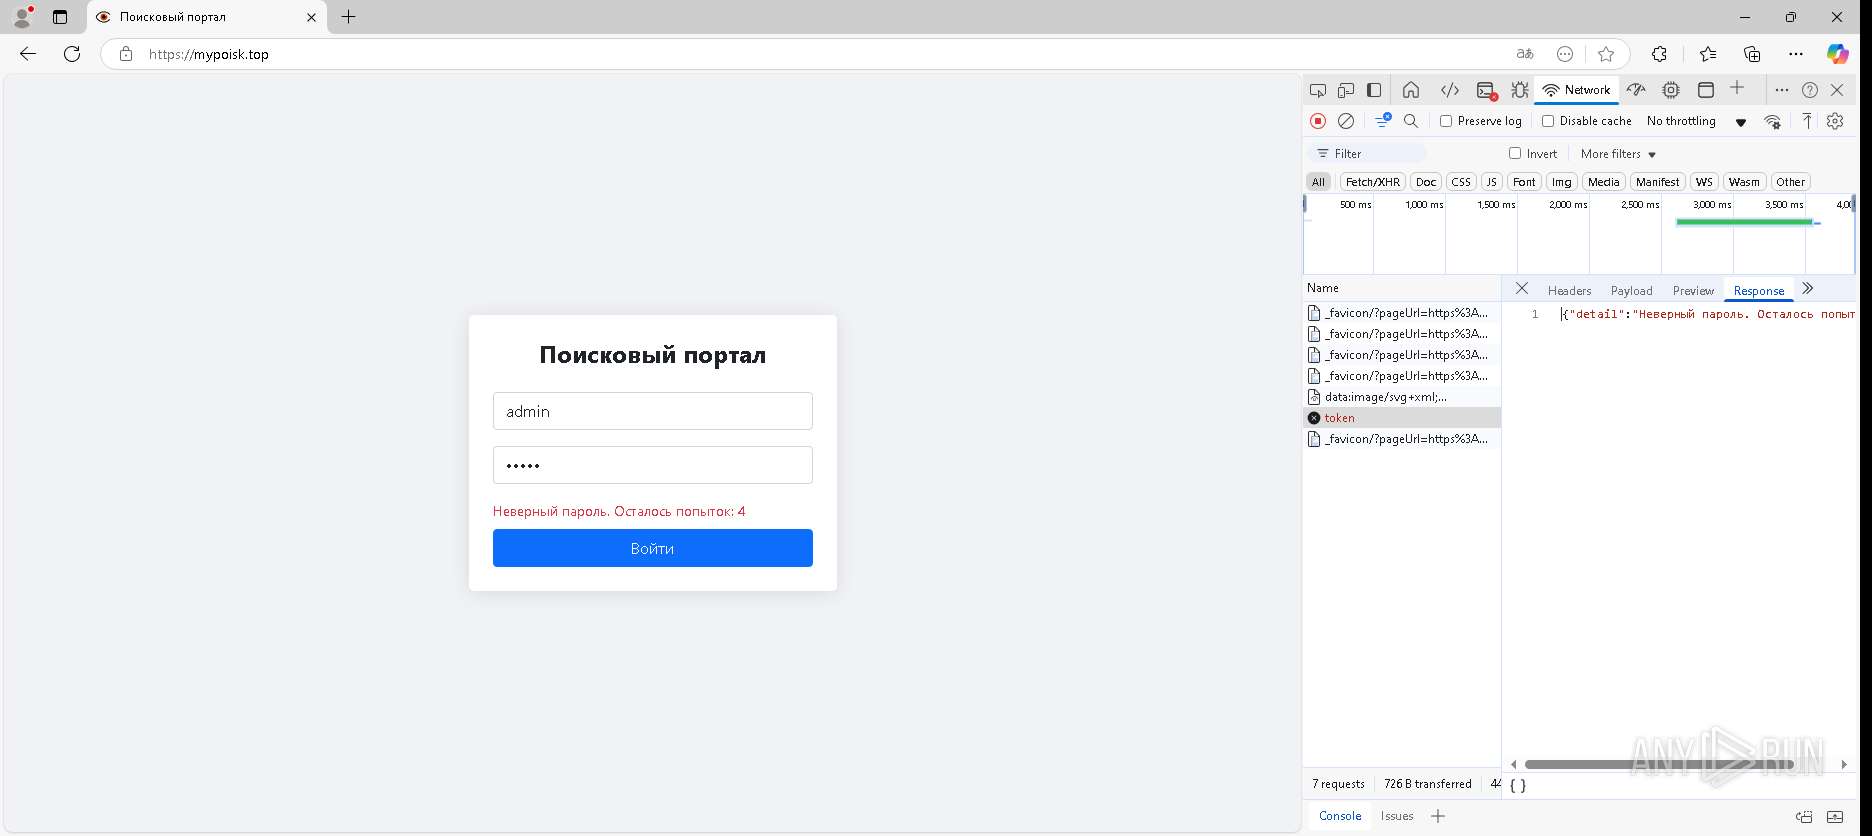Filter requests by WS type
1872x836 pixels.
[1704, 182]
